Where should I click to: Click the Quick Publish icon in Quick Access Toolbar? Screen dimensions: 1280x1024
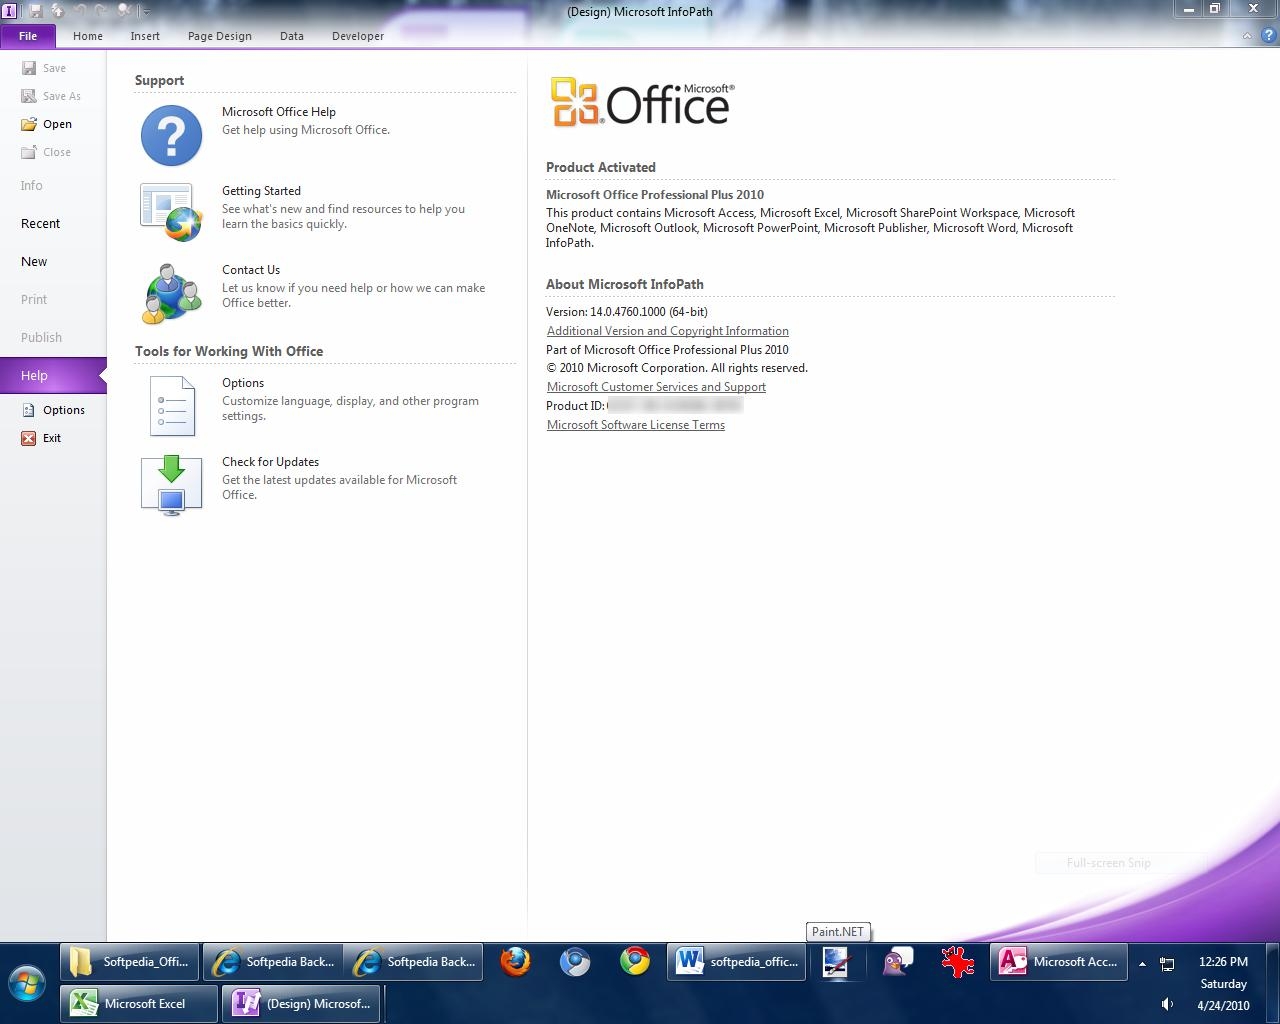pos(57,11)
